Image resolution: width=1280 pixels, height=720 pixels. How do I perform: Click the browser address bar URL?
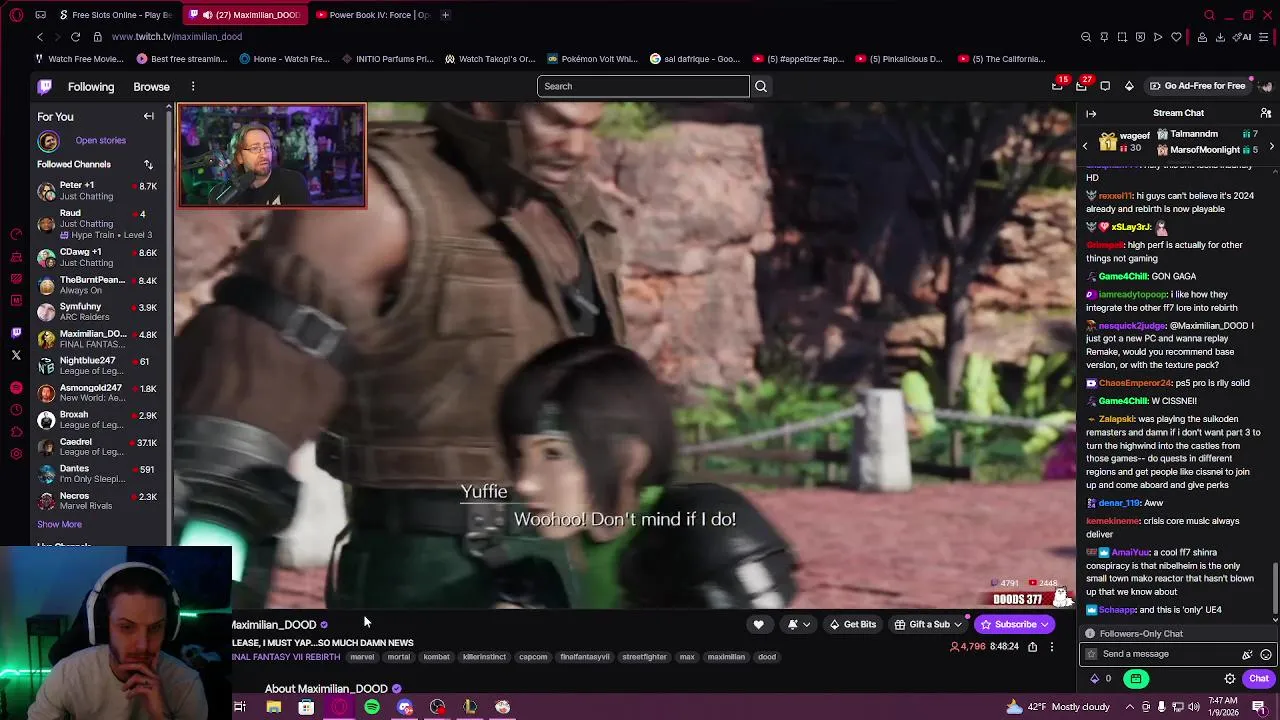pos(177,37)
